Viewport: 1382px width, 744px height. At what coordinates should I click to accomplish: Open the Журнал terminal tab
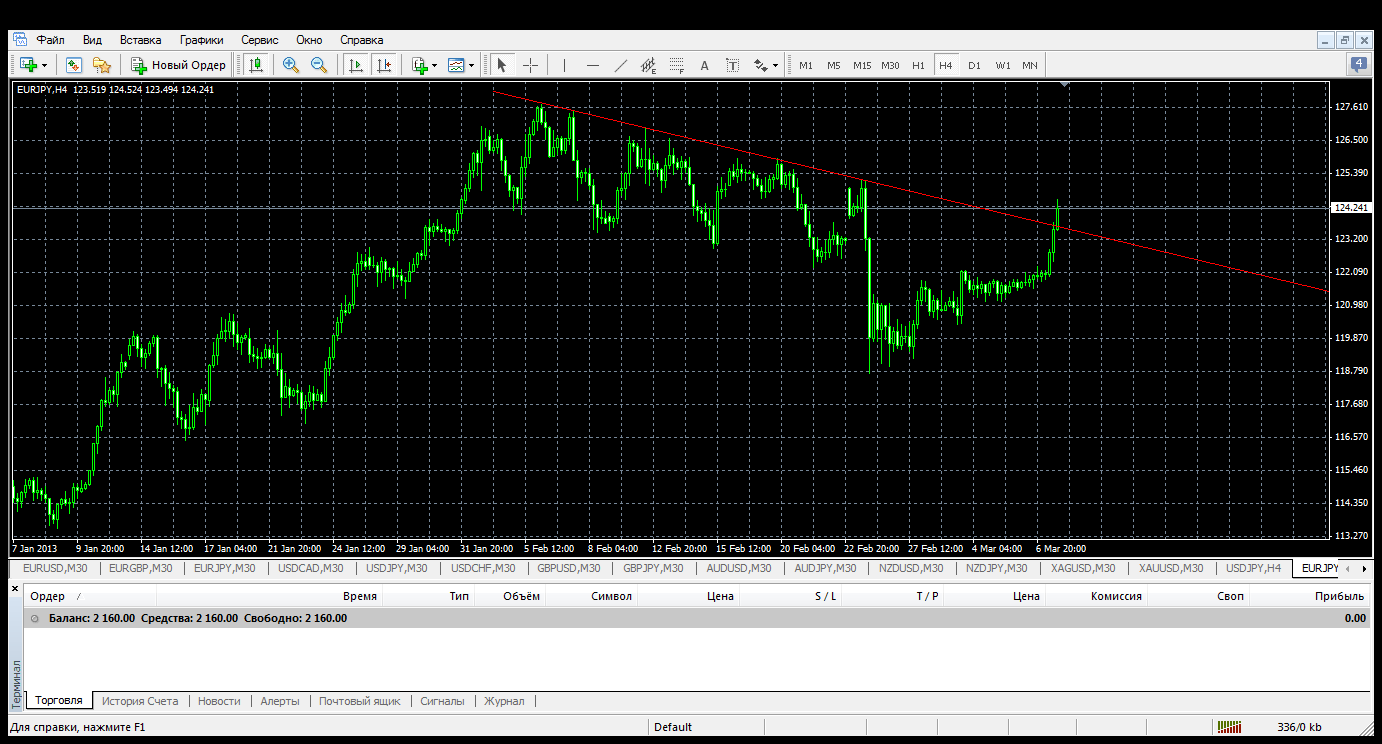pos(504,701)
